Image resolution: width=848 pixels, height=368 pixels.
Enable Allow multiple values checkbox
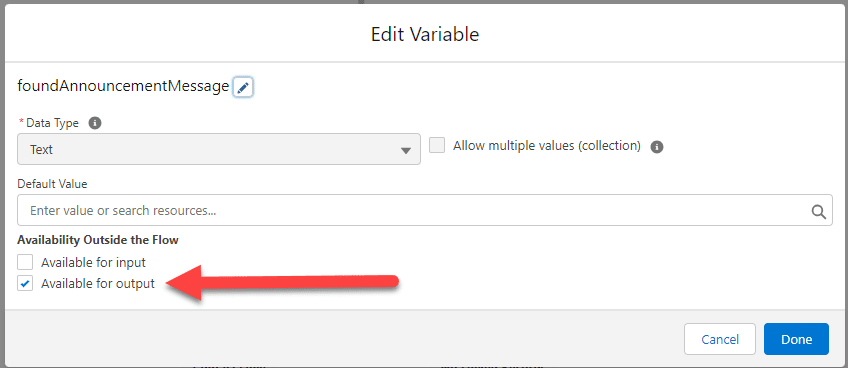(437, 146)
